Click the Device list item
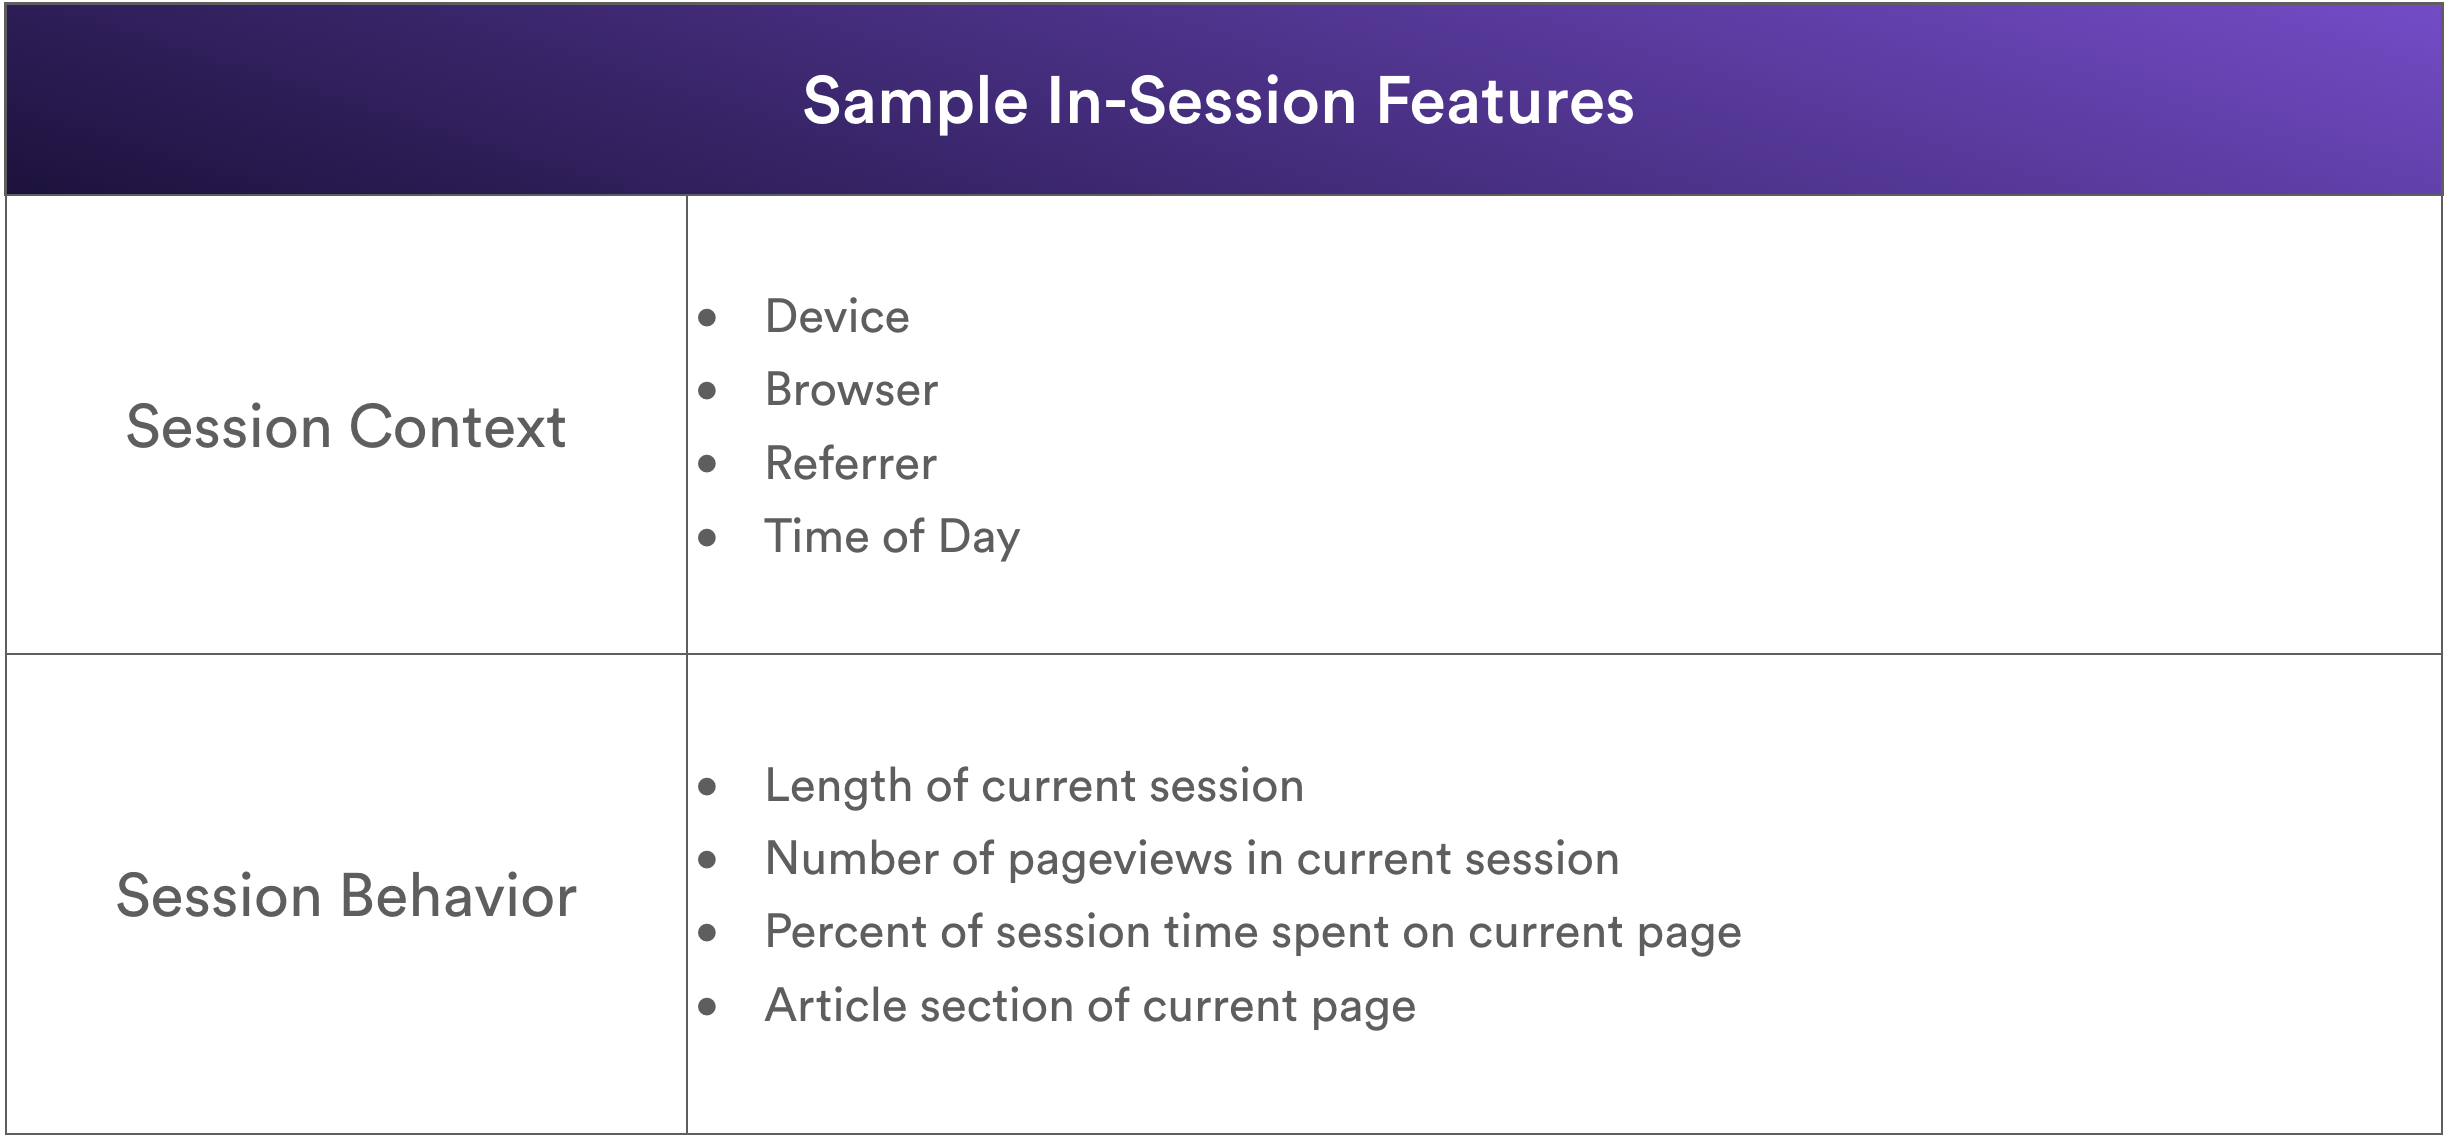Viewport: 2454px width, 1140px height. [x=837, y=317]
